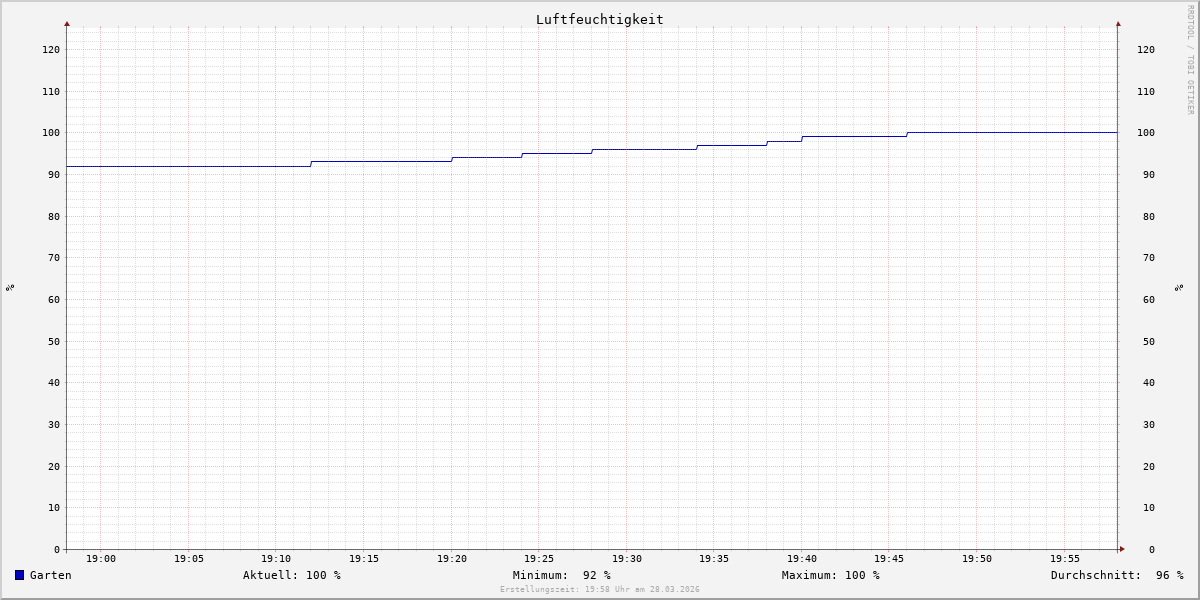
Task: Click the 19:45 time axis label
Action: (x=889, y=559)
